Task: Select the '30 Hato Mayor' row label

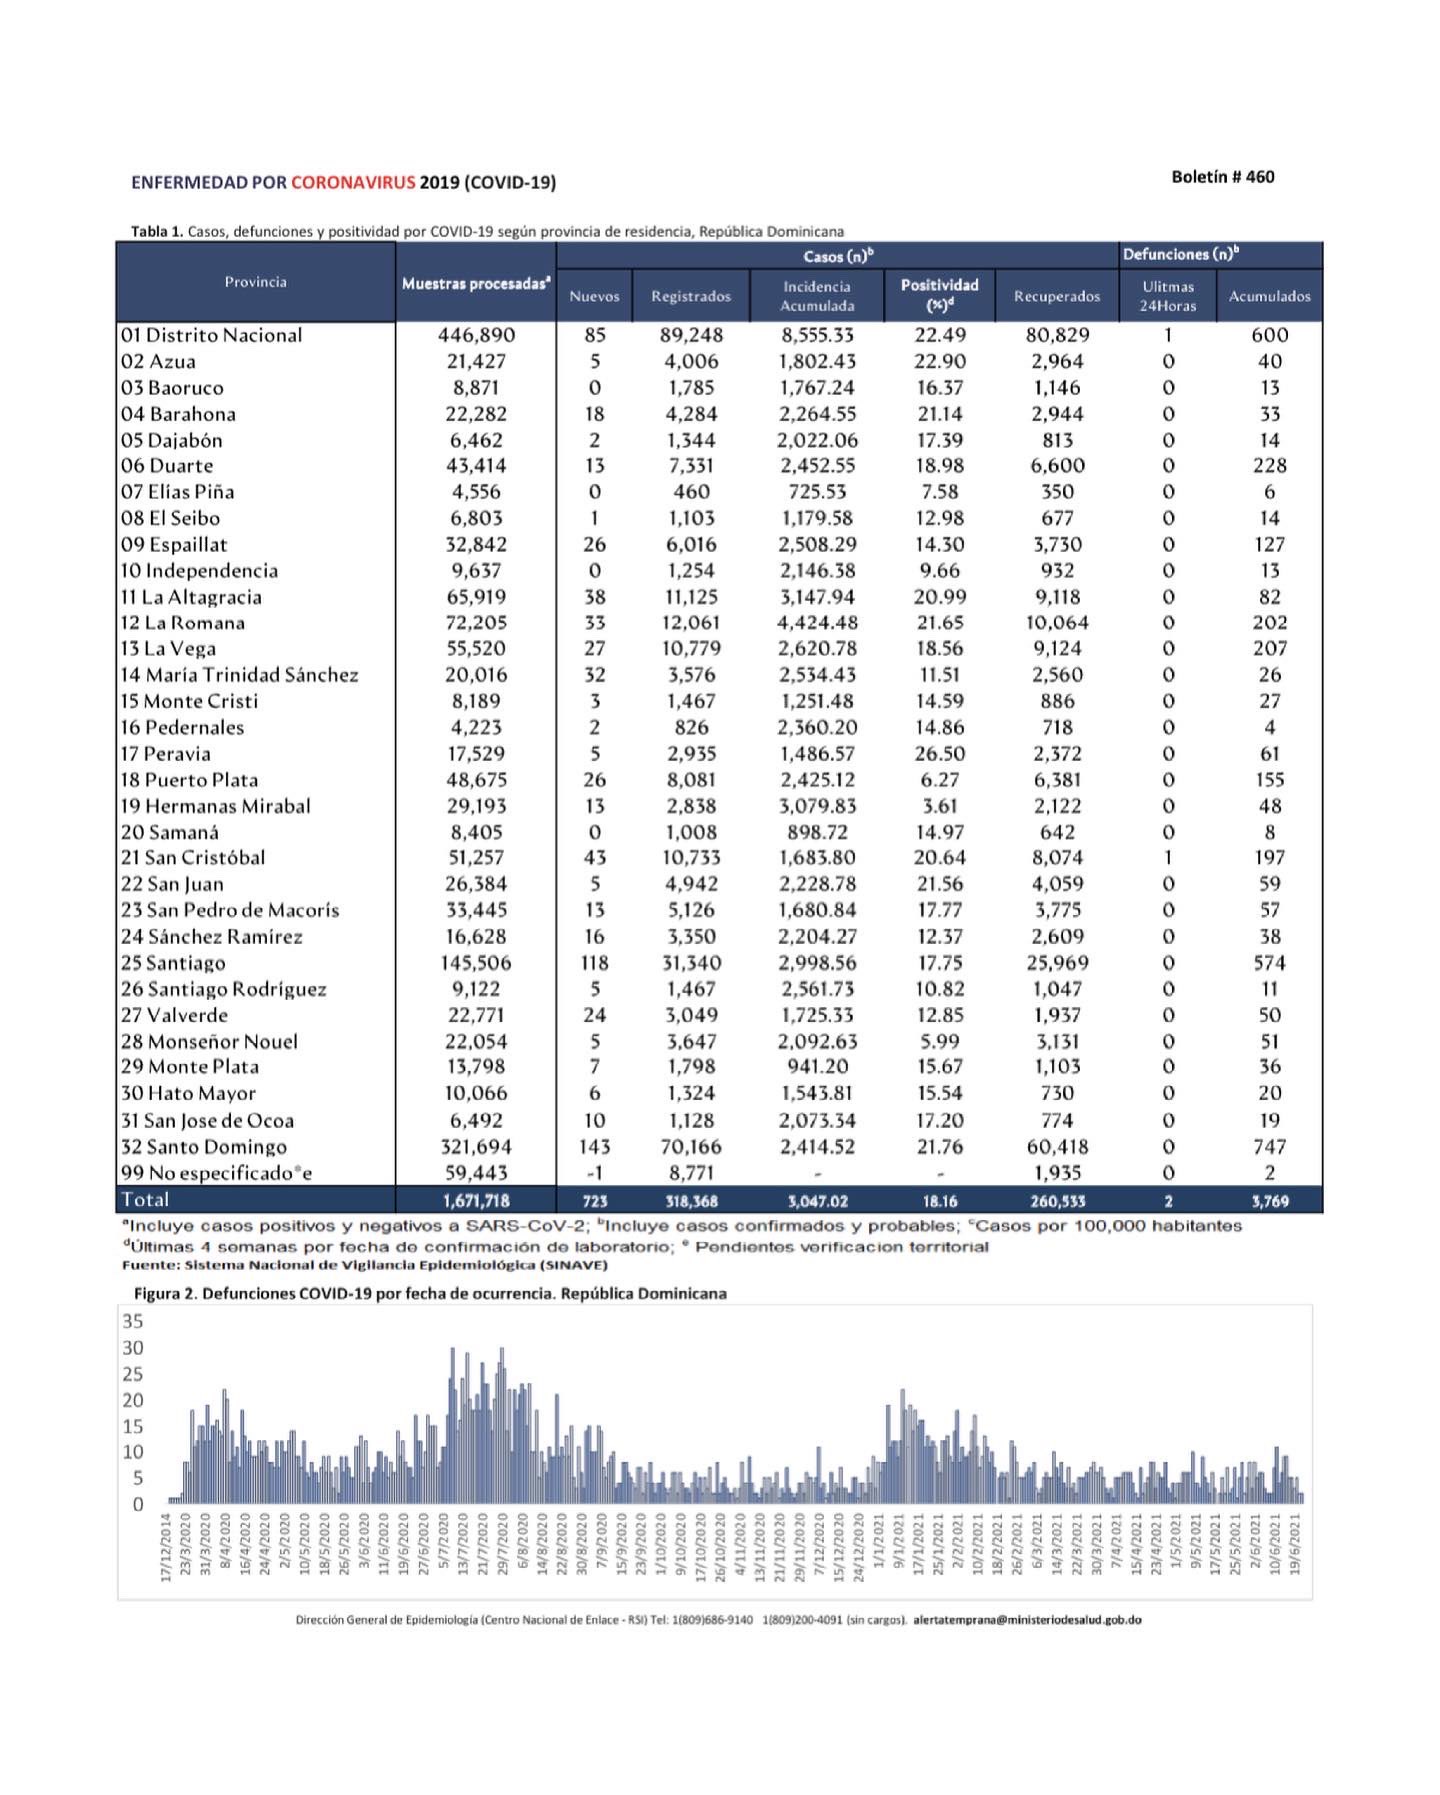Action: [x=188, y=1093]
